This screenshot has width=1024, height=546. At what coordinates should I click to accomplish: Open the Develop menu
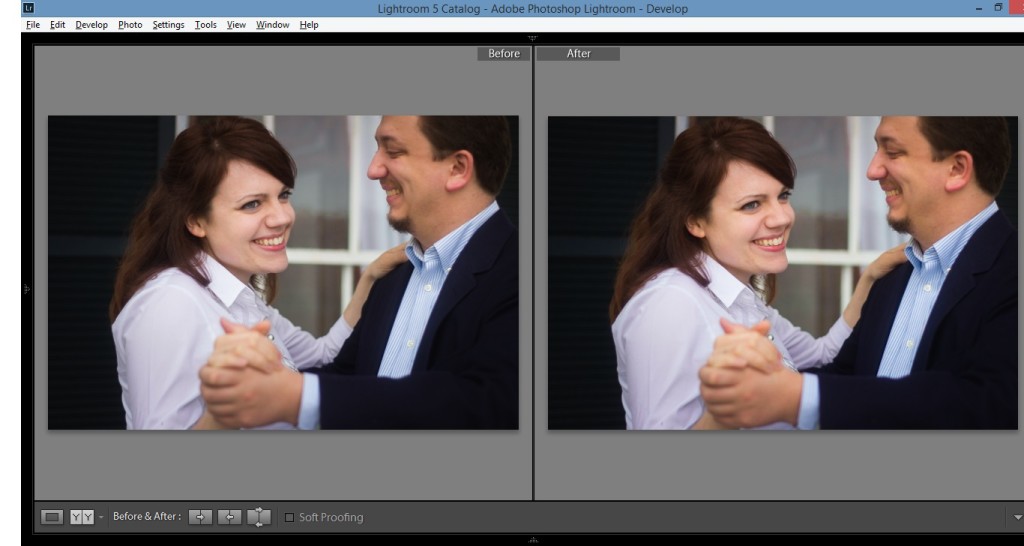[91, 24]
